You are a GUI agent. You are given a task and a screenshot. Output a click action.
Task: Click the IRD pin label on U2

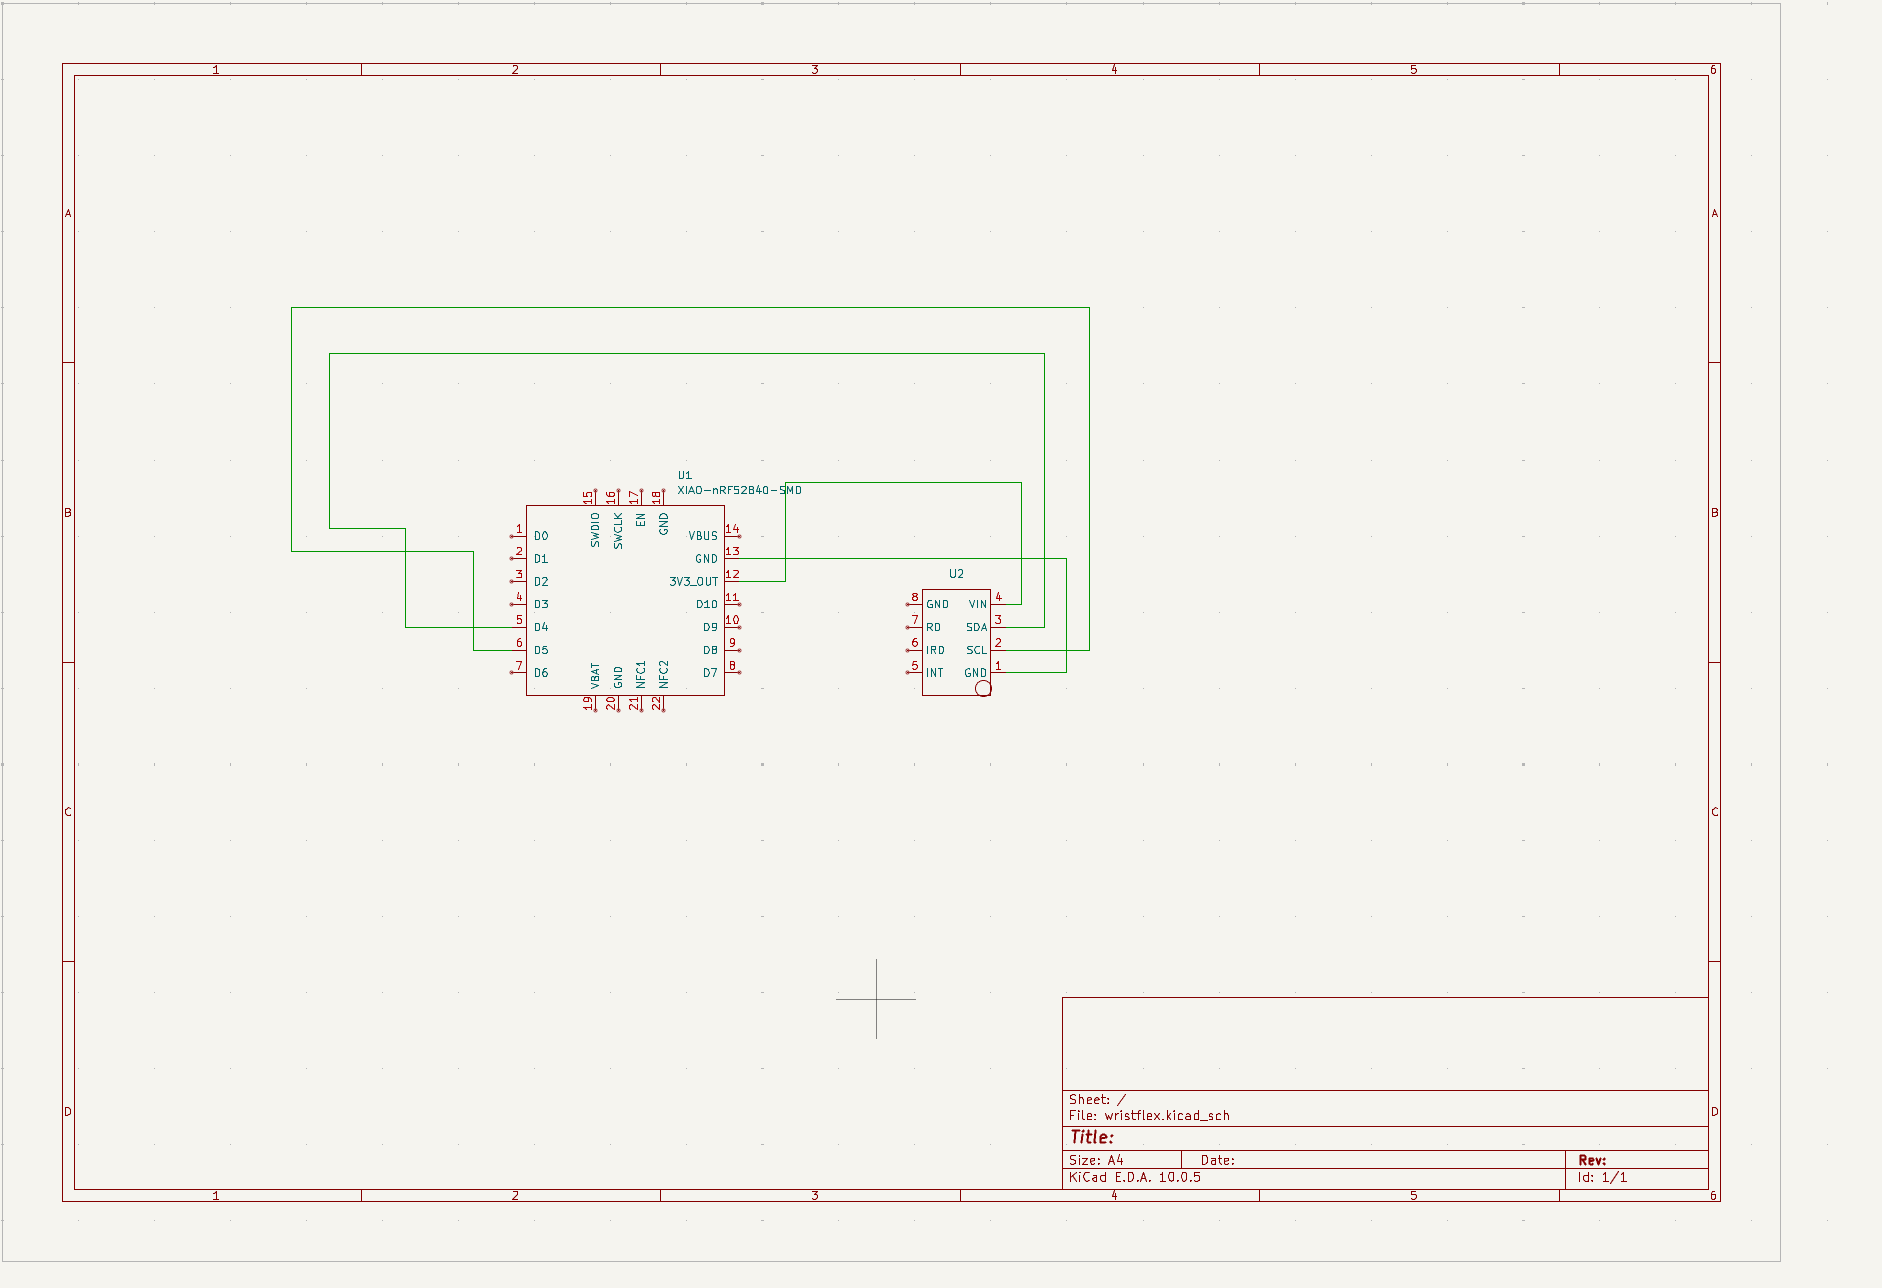click(935, 651)
